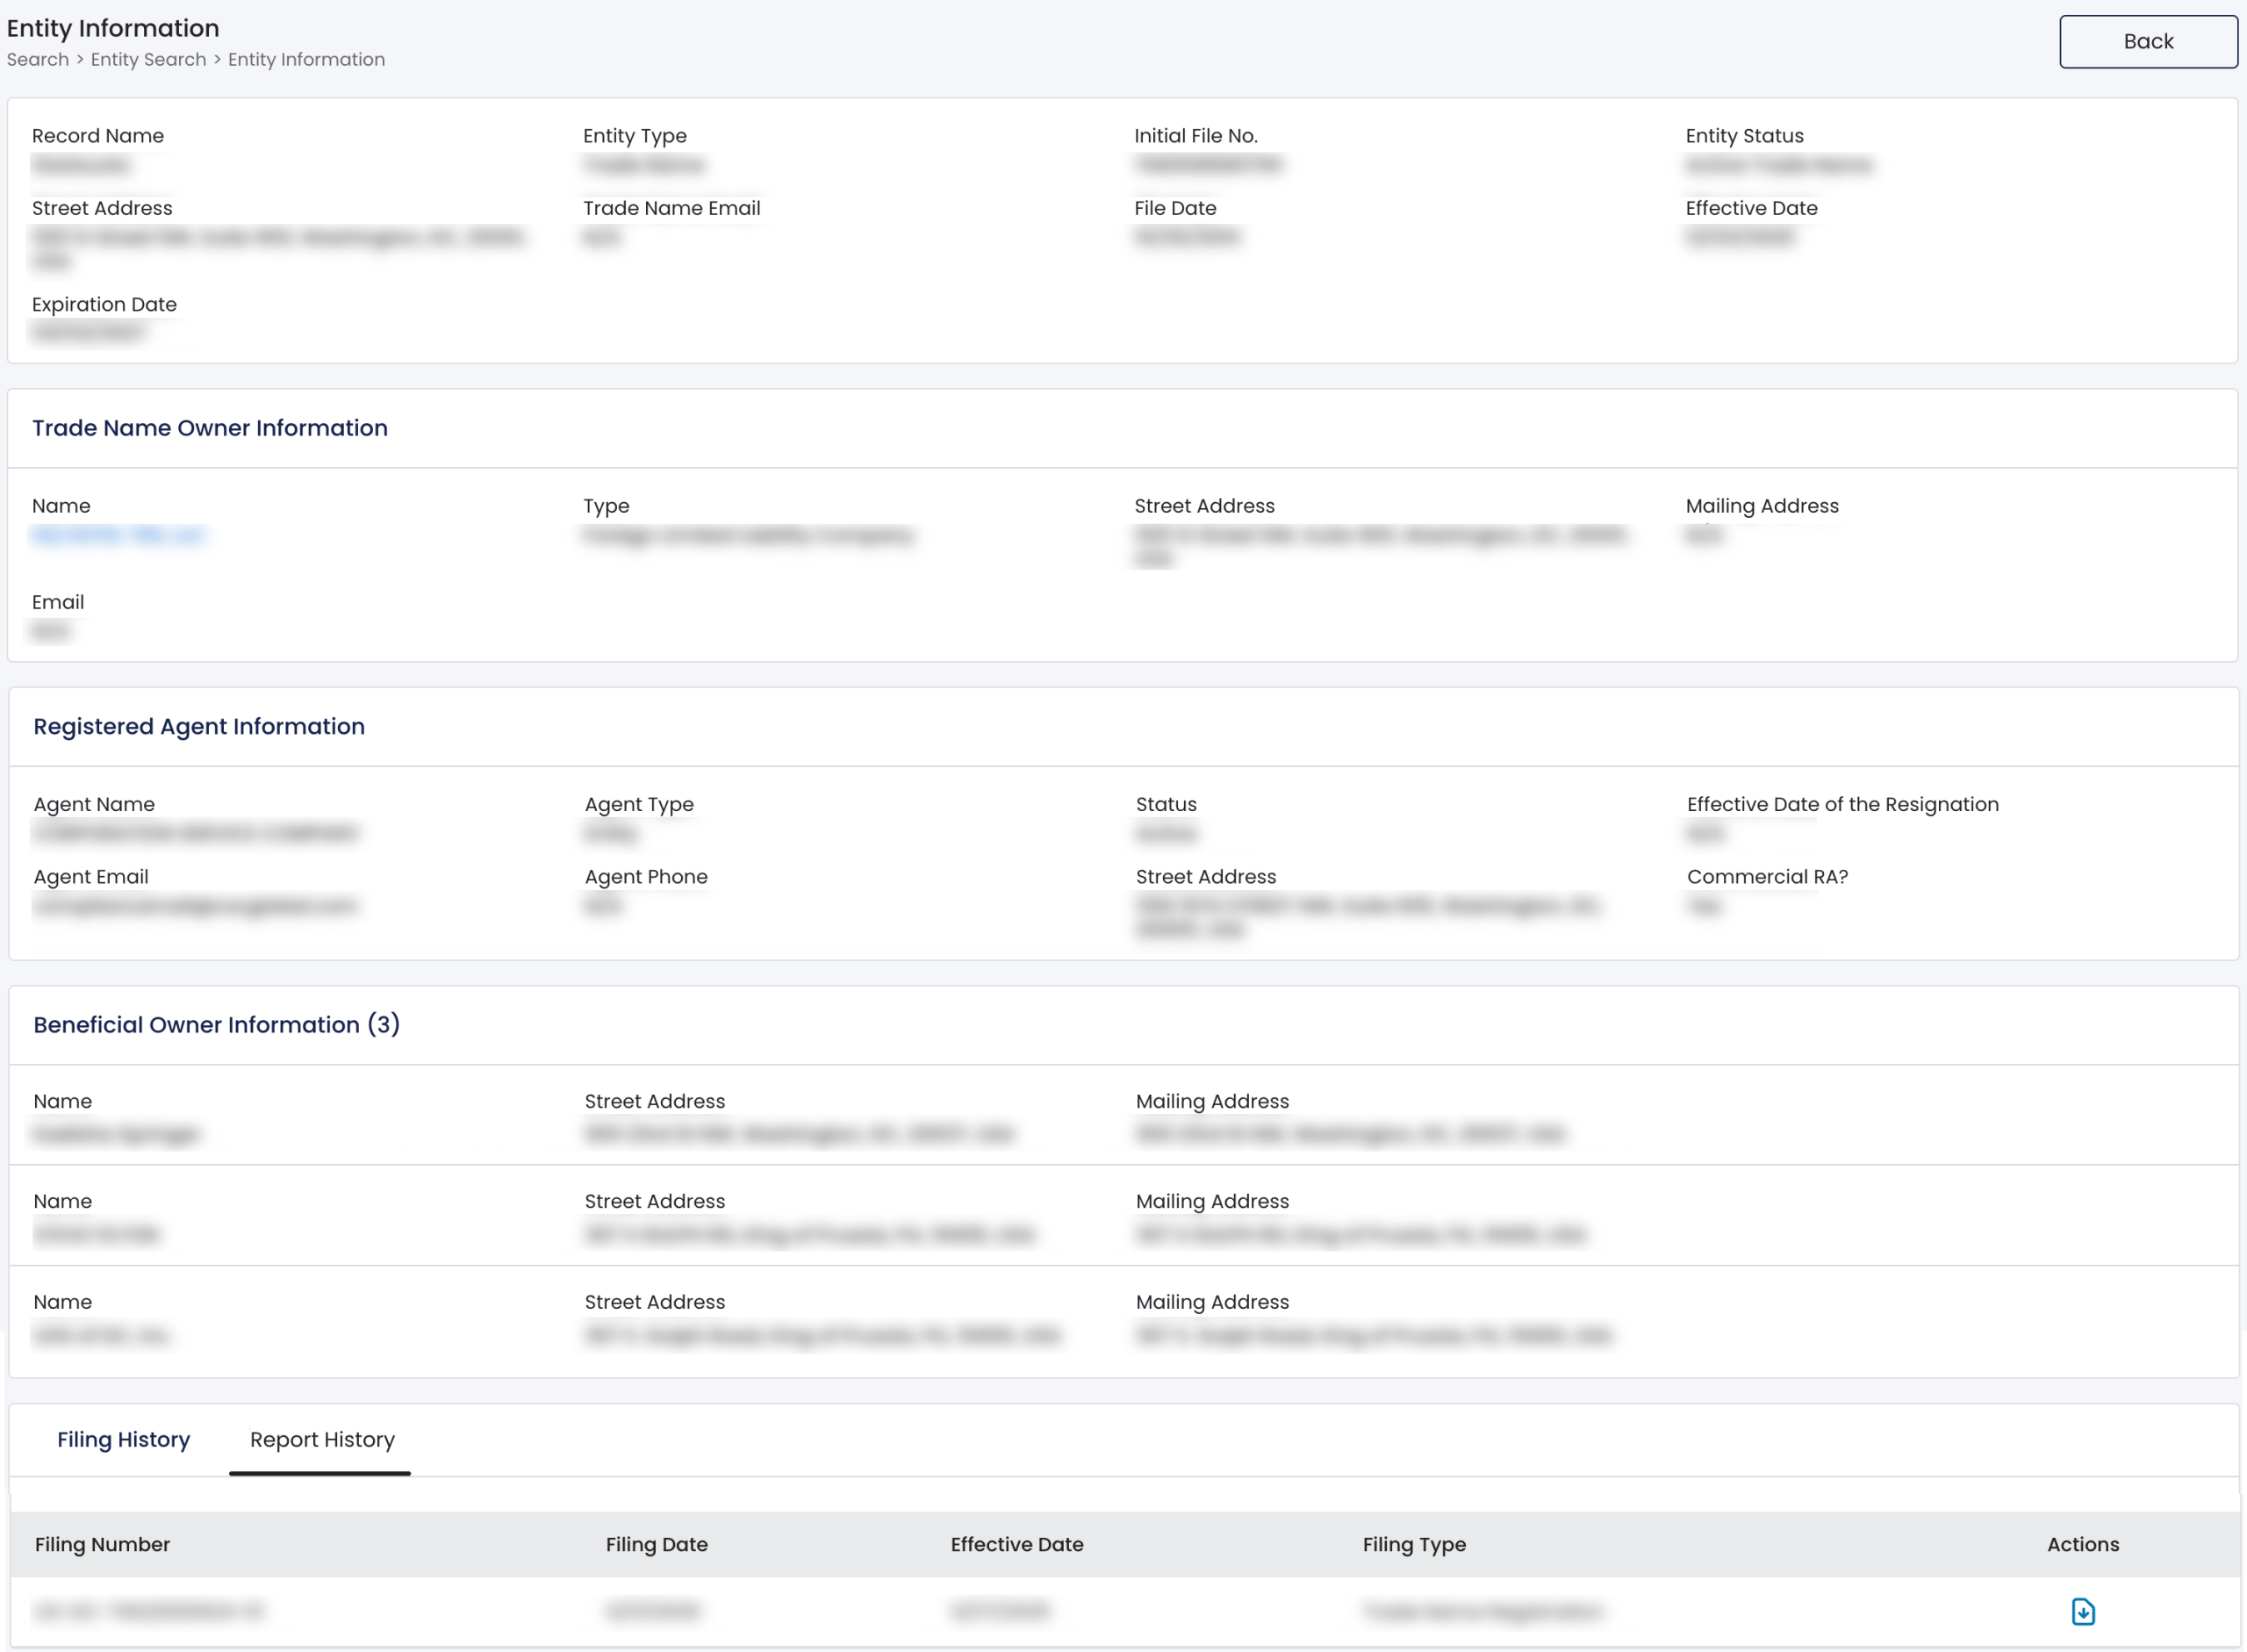Click the Expiration Date label
The width and height of the screenshot is (2247, 1652).
(x=104, y=304)
